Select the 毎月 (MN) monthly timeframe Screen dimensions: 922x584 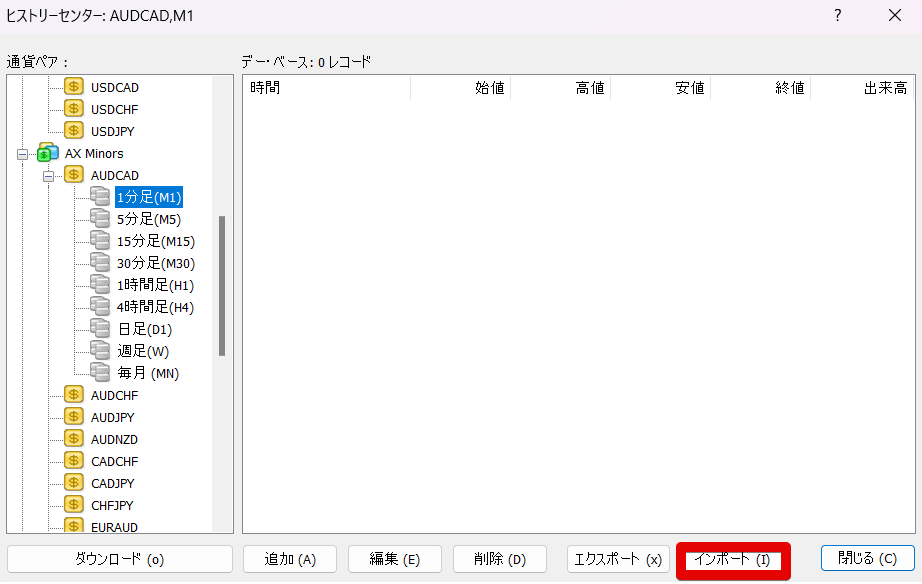[x=148, y=373]
